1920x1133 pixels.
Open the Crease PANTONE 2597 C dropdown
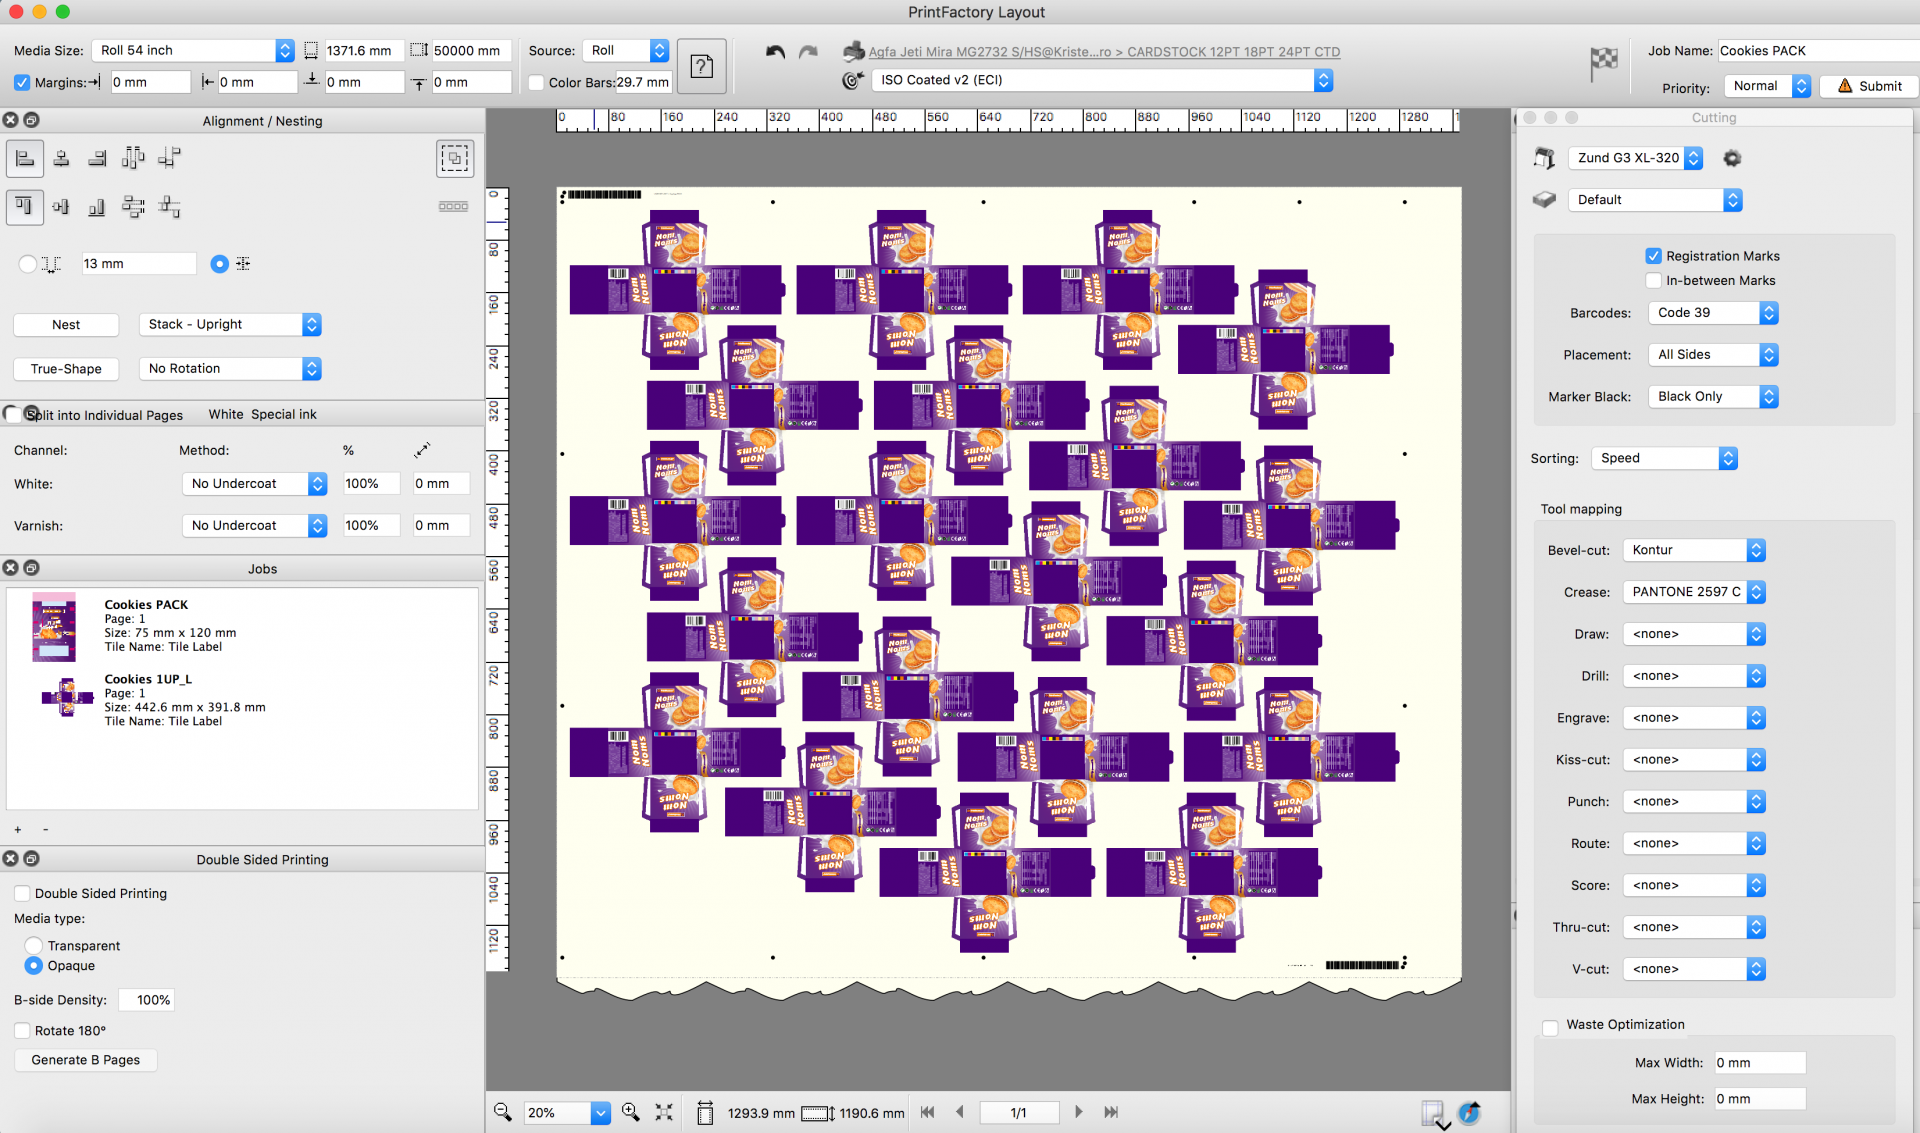(1693, 592)
